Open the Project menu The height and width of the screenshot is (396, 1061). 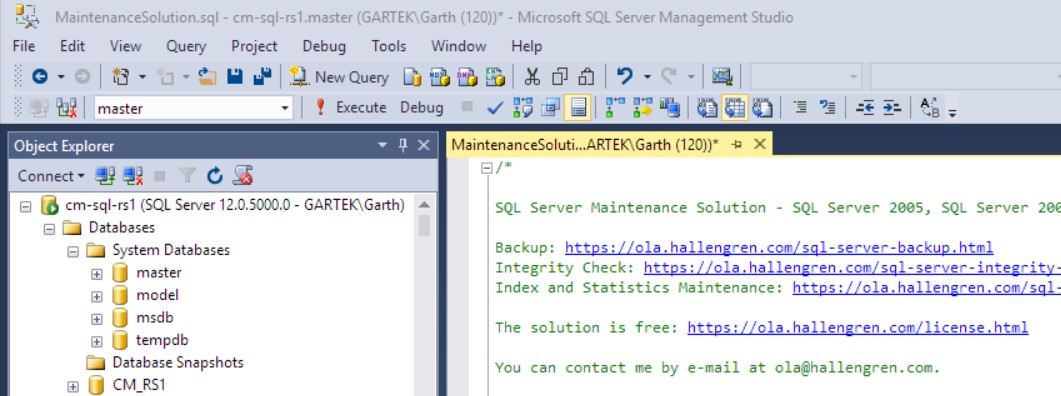pyautogui.click(x=254, y=46)
